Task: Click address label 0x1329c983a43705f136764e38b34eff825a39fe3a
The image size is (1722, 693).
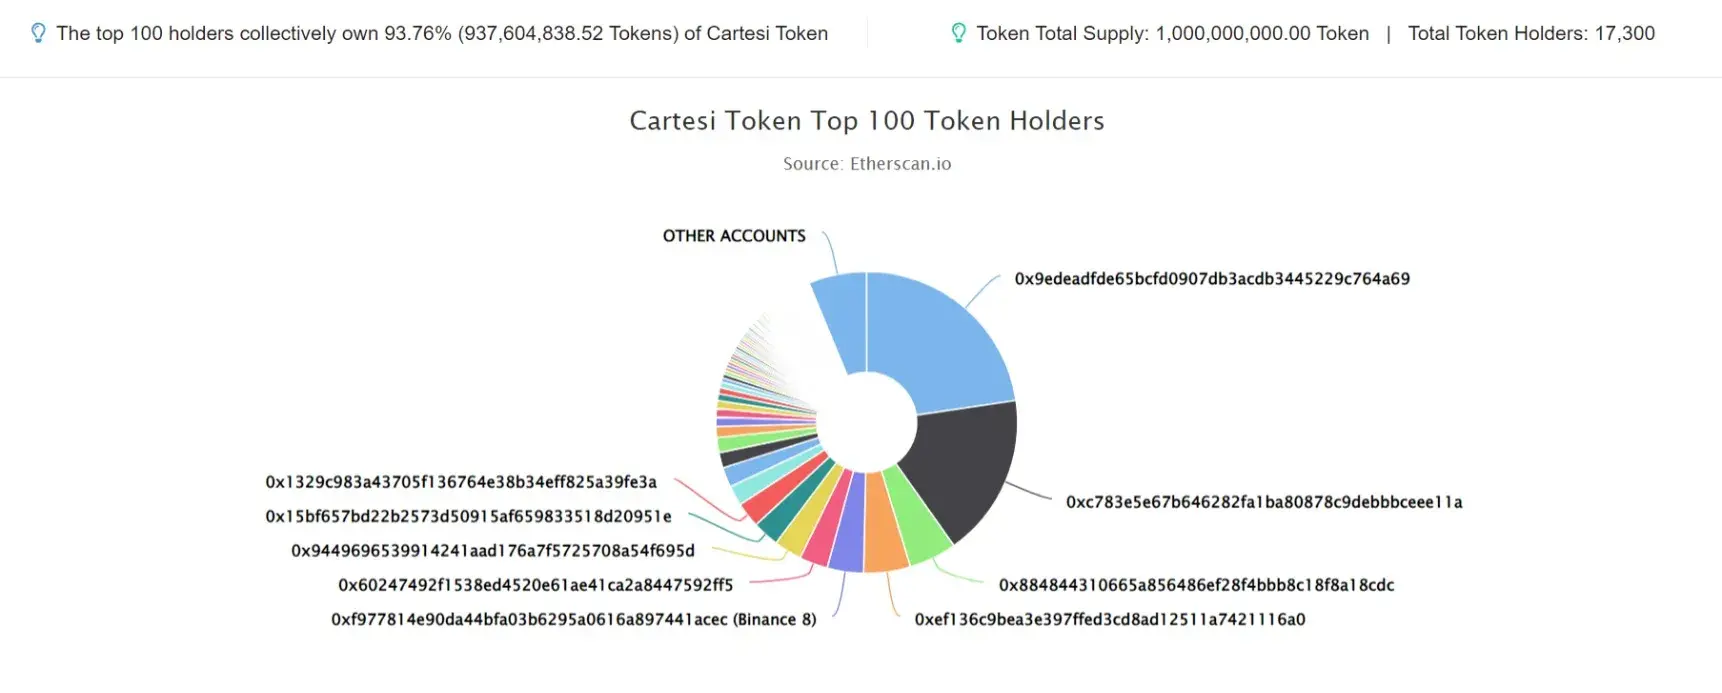Action: pyautogui.click(x=461, y=482)
